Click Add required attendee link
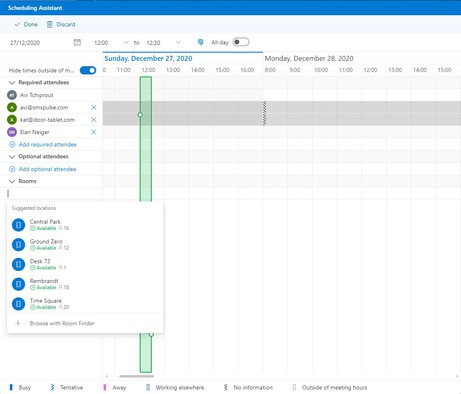461x394 pixels. (48, 144)
